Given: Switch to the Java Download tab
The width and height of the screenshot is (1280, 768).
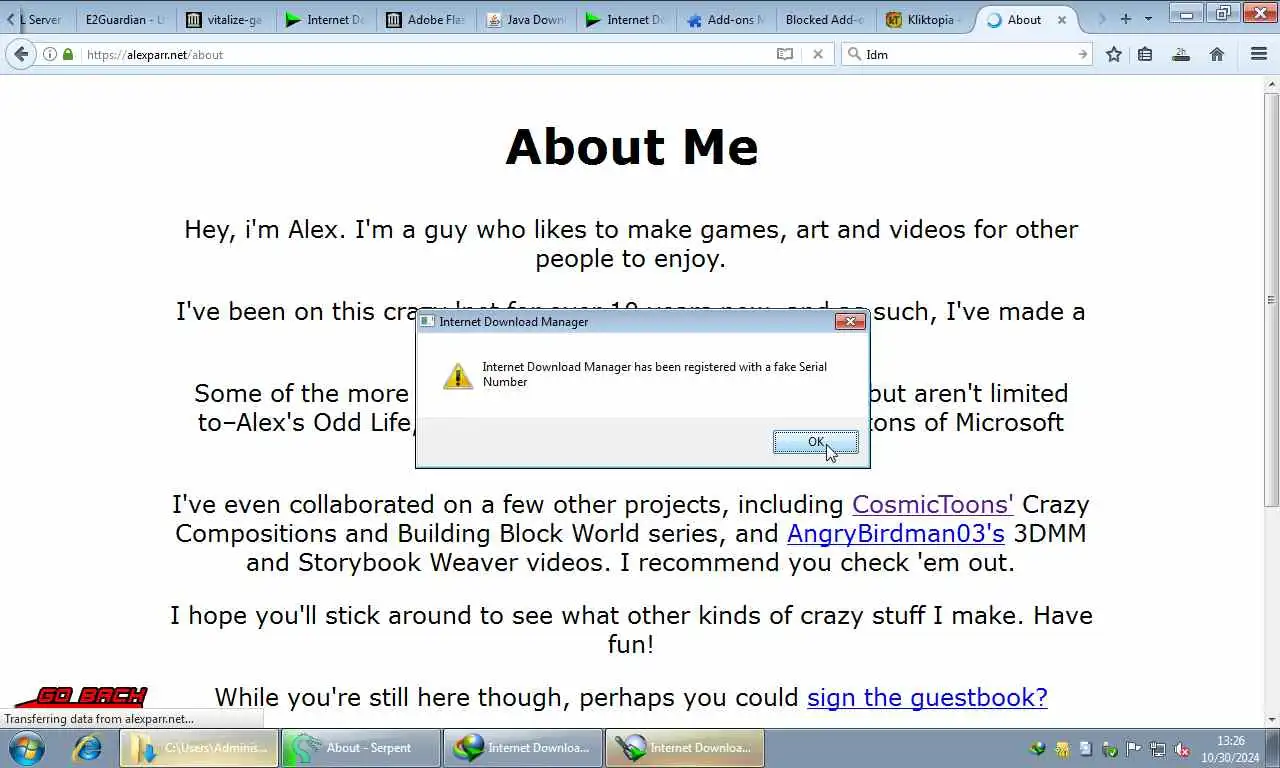Looking at the screenshot, I should pyautogui.click(x=524, y=19).
